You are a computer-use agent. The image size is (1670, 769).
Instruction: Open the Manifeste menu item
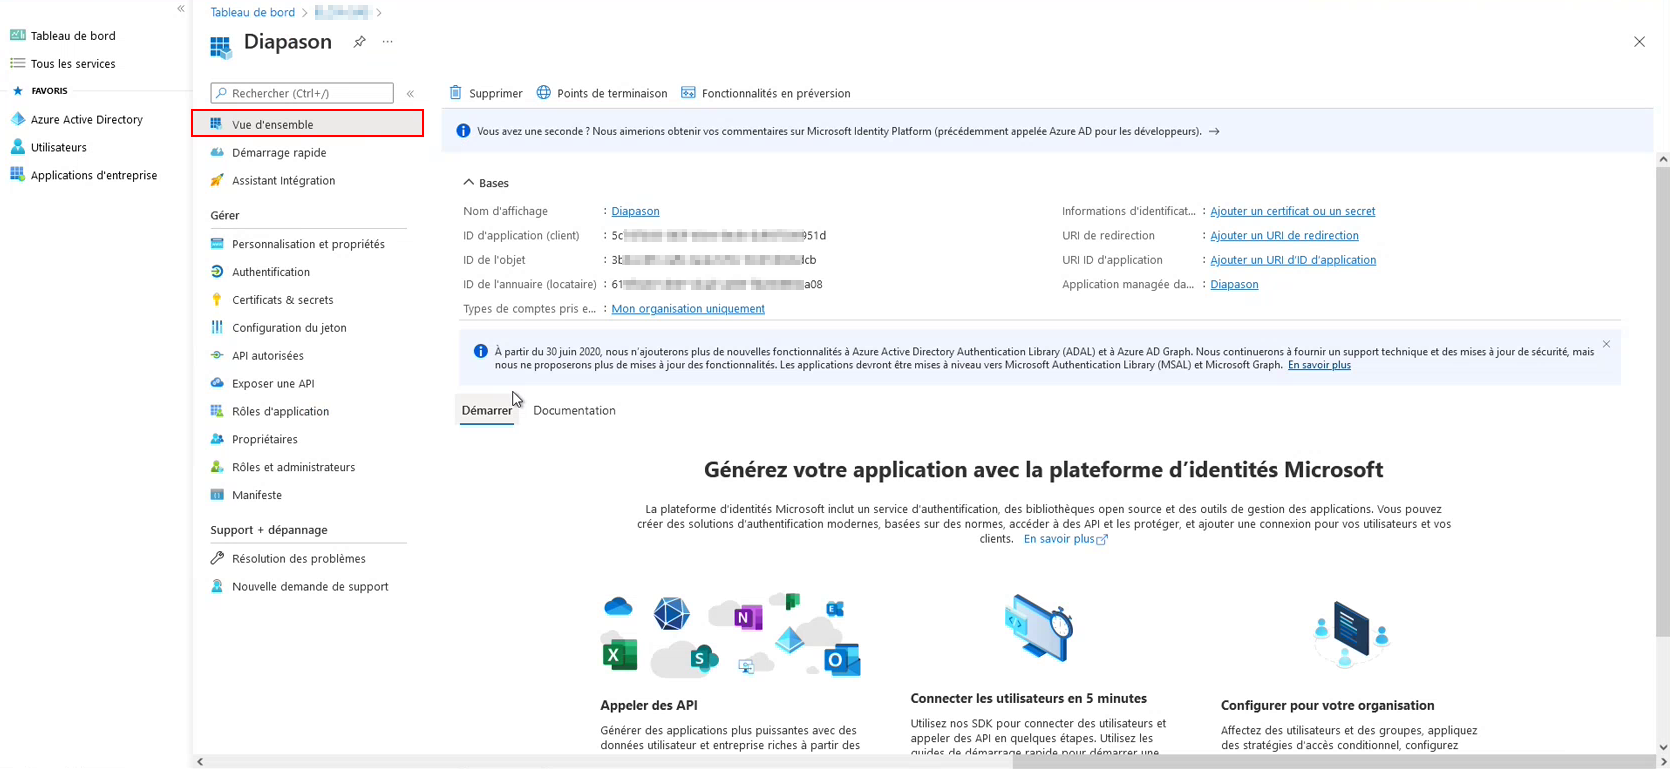pyautogui.click(x=256, y=495)
